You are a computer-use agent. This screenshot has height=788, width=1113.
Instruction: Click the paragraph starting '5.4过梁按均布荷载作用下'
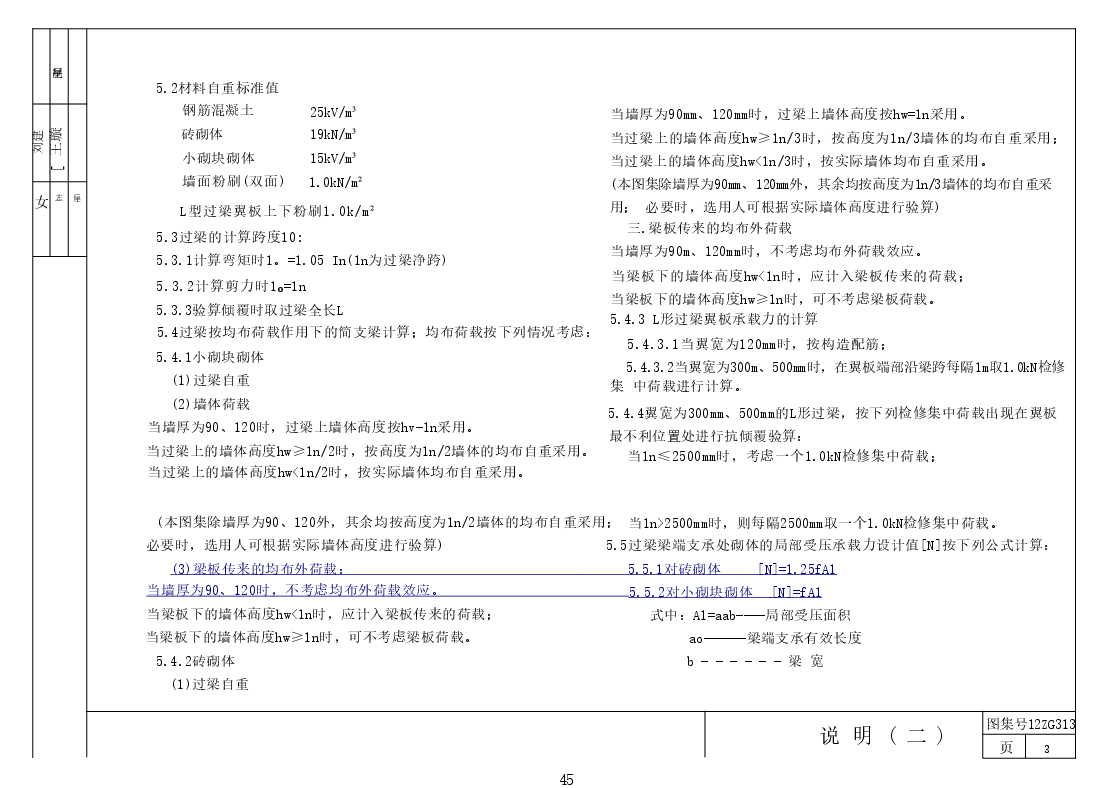374,332
